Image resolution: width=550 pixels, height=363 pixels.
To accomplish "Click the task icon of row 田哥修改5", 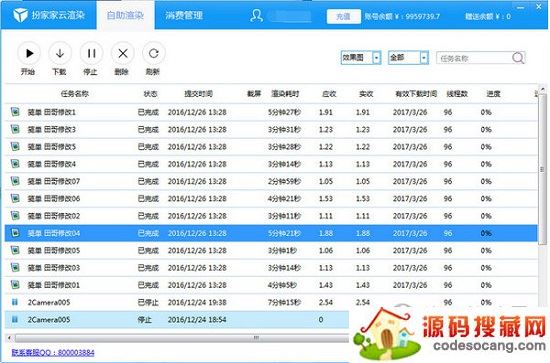I will pyautogui.click(x=15, y=146).
